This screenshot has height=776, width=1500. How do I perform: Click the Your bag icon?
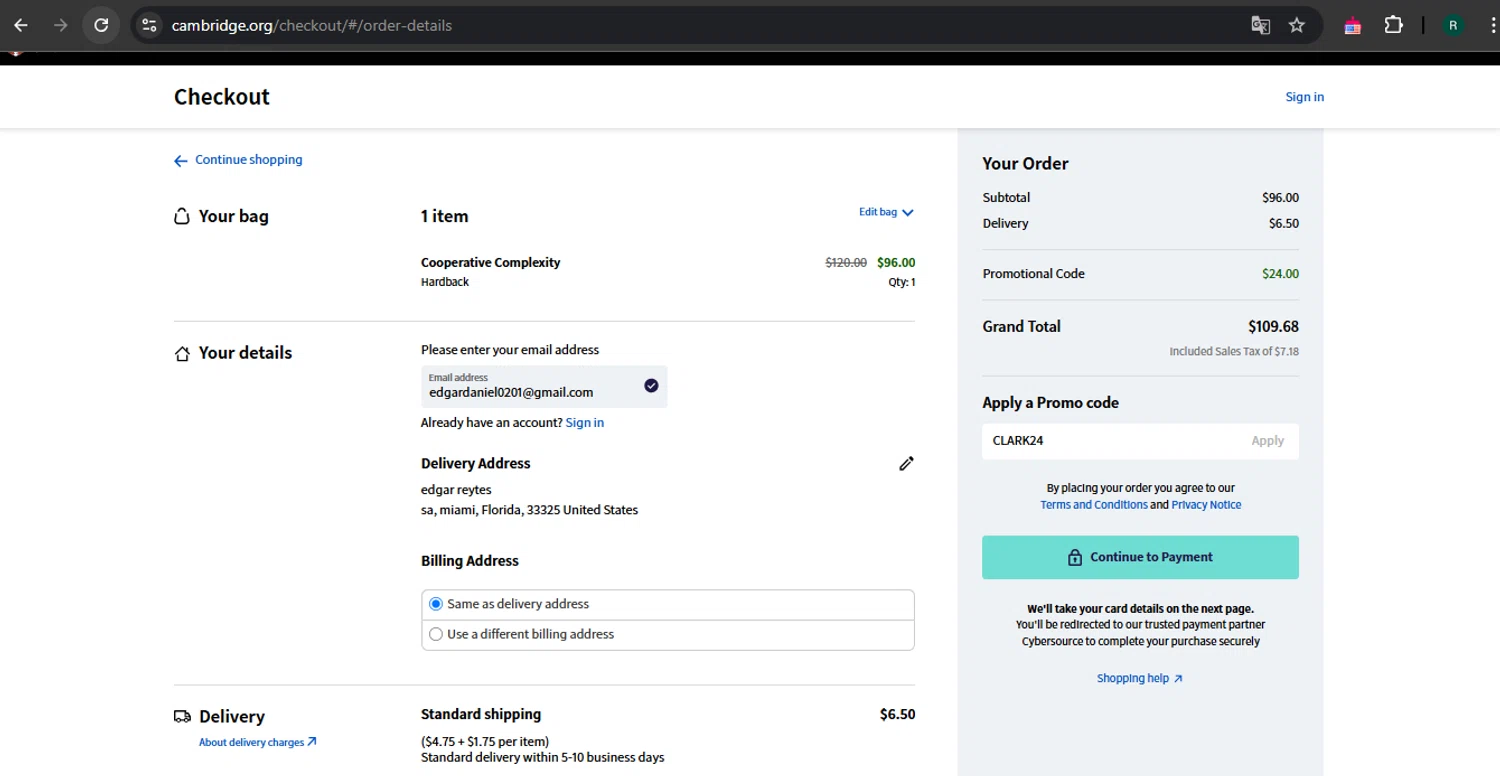coord(182,216)
